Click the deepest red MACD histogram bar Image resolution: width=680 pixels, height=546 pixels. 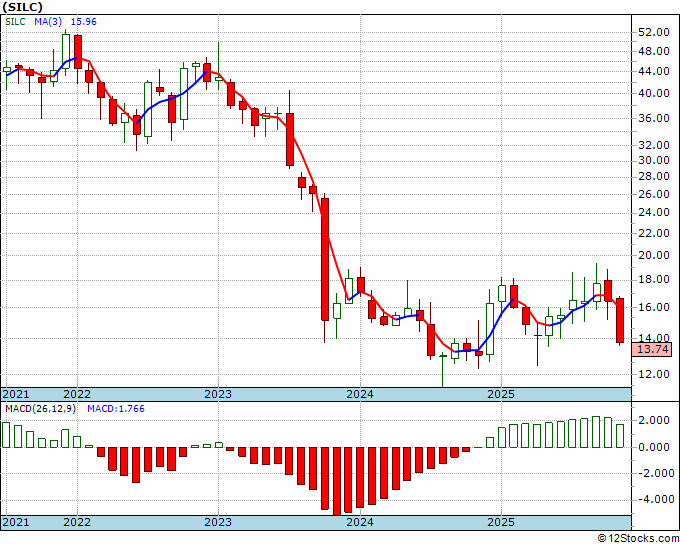click(337, 481)
